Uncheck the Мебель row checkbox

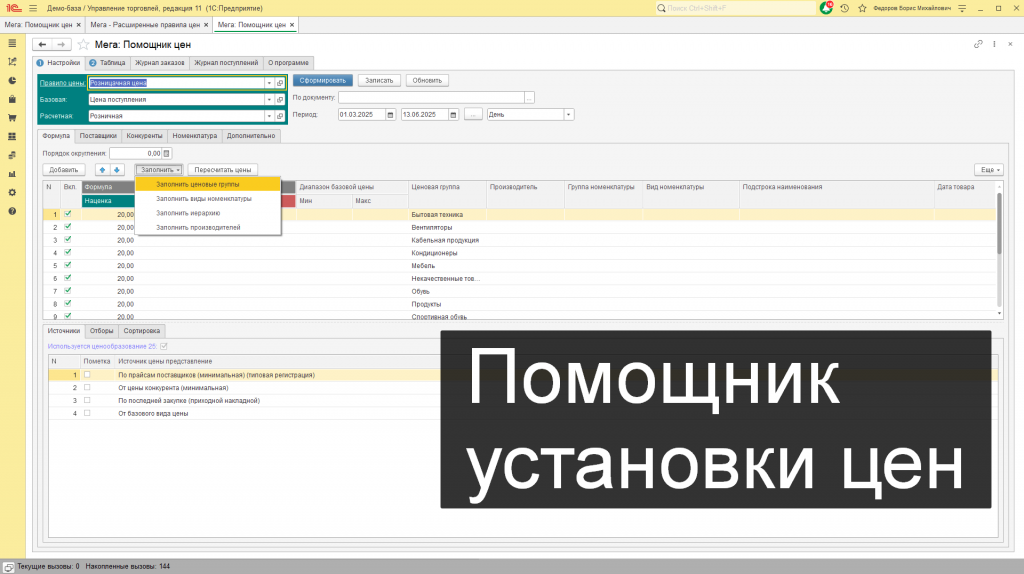[x=68, y=265]
